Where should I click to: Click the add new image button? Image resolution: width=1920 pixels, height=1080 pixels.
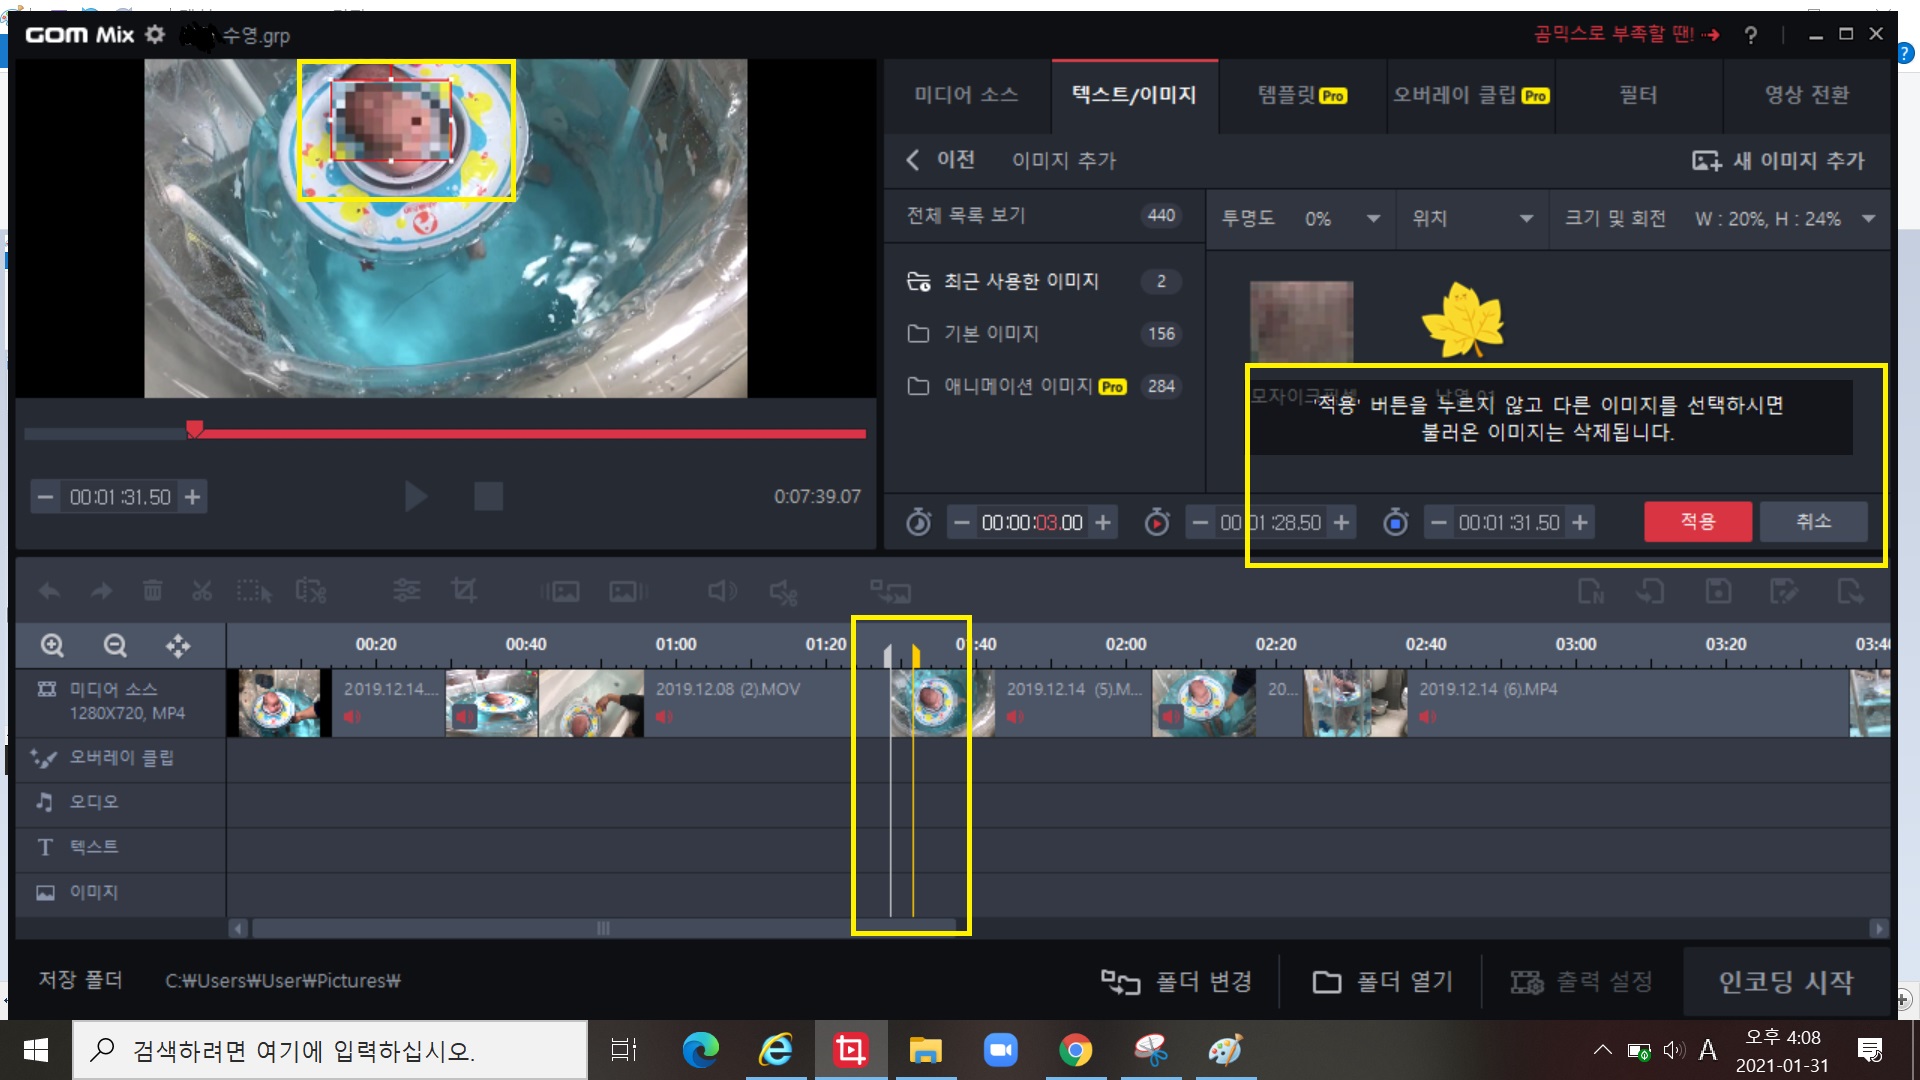tap(1778, 161)
